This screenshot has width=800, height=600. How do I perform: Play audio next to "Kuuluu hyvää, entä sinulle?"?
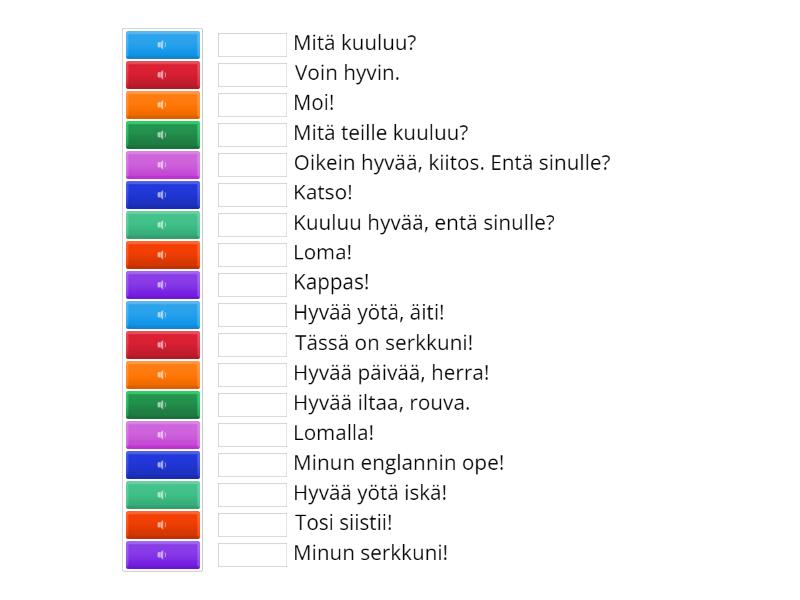click(x=162, y=225)
